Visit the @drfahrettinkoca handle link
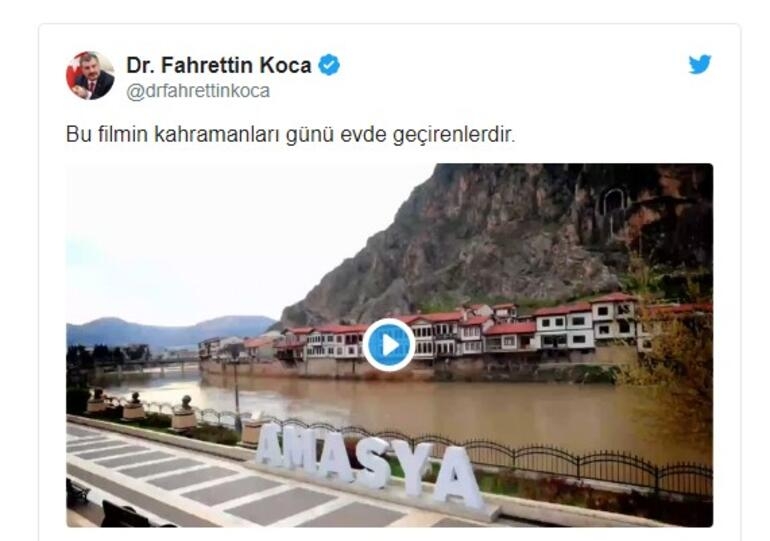The height and width of the screenshot is (541, 770). pyautogui.click(x=198, y=91)
